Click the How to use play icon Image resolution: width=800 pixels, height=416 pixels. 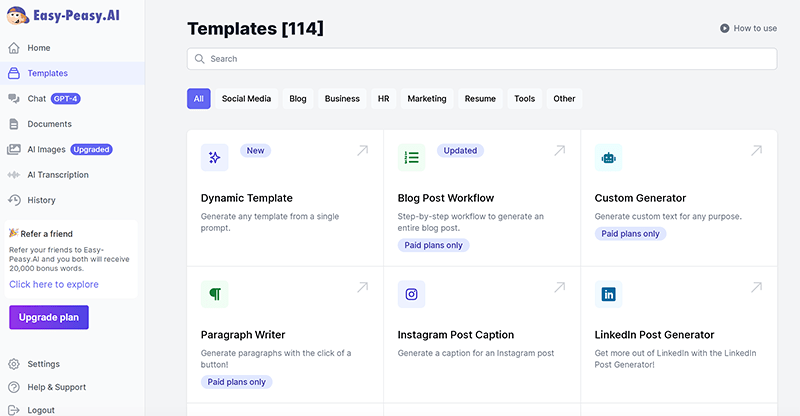point(724,28)
